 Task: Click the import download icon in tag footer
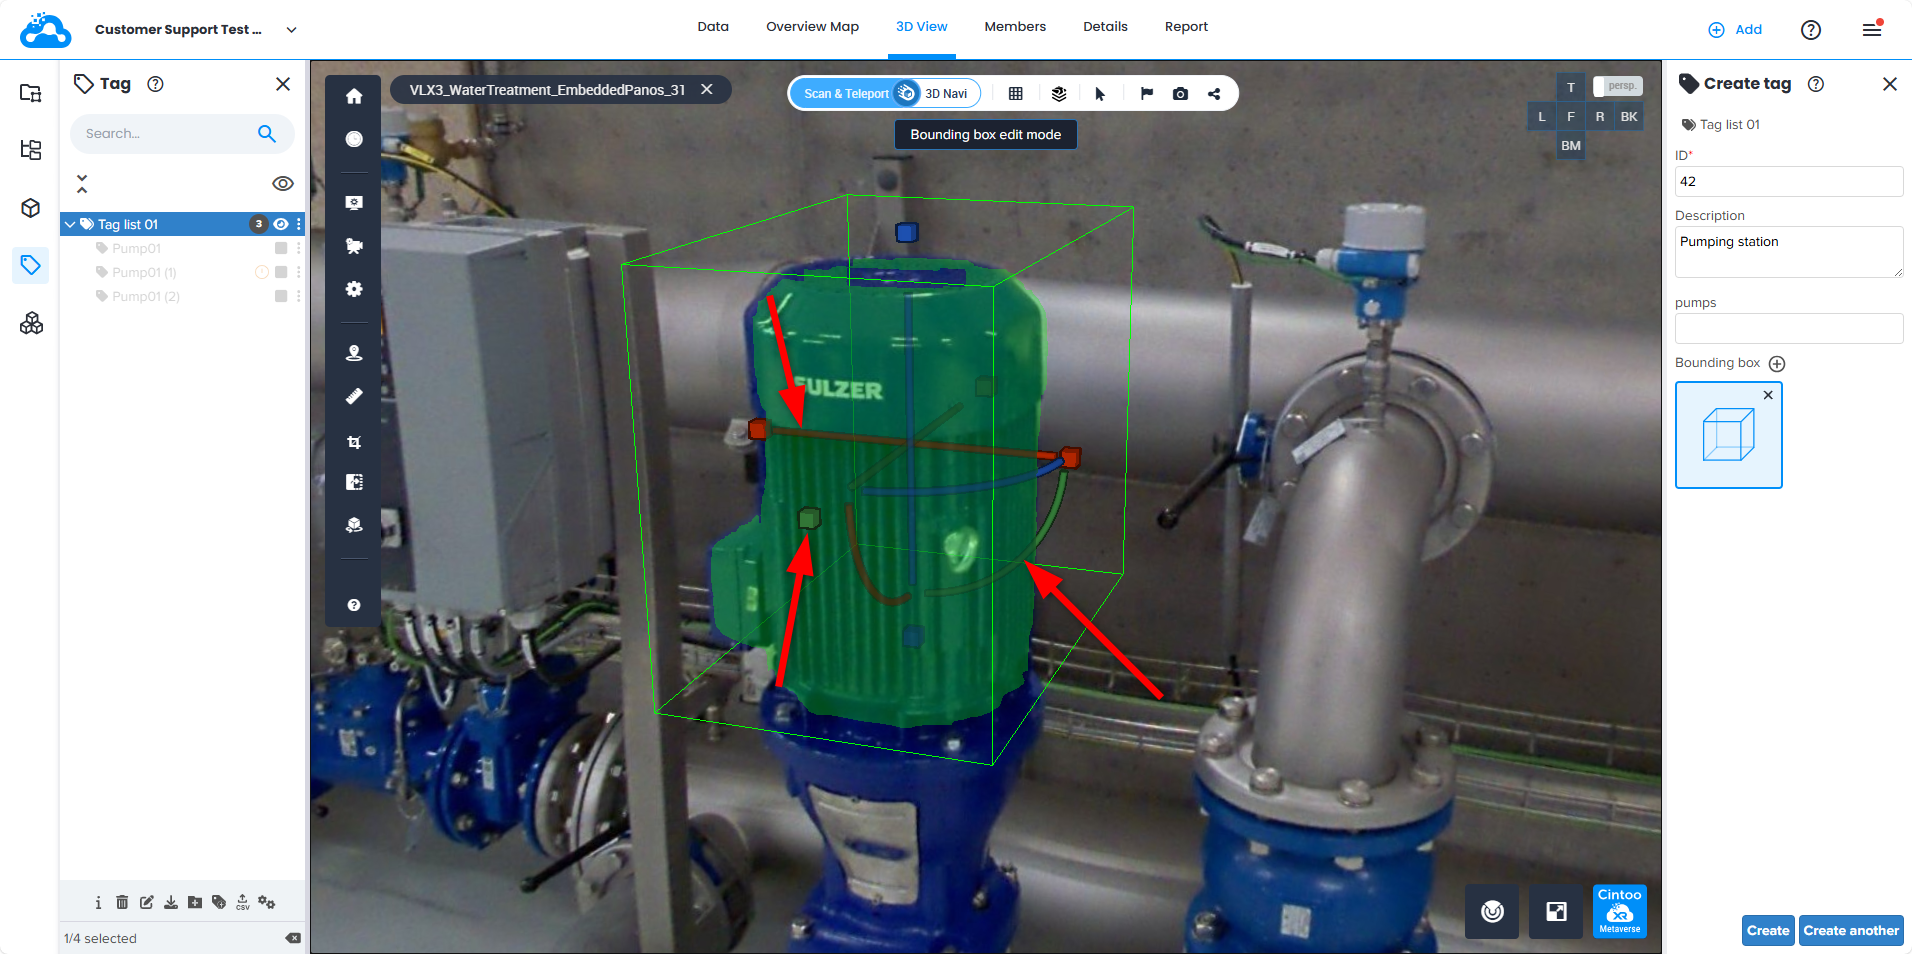(171, 902)
